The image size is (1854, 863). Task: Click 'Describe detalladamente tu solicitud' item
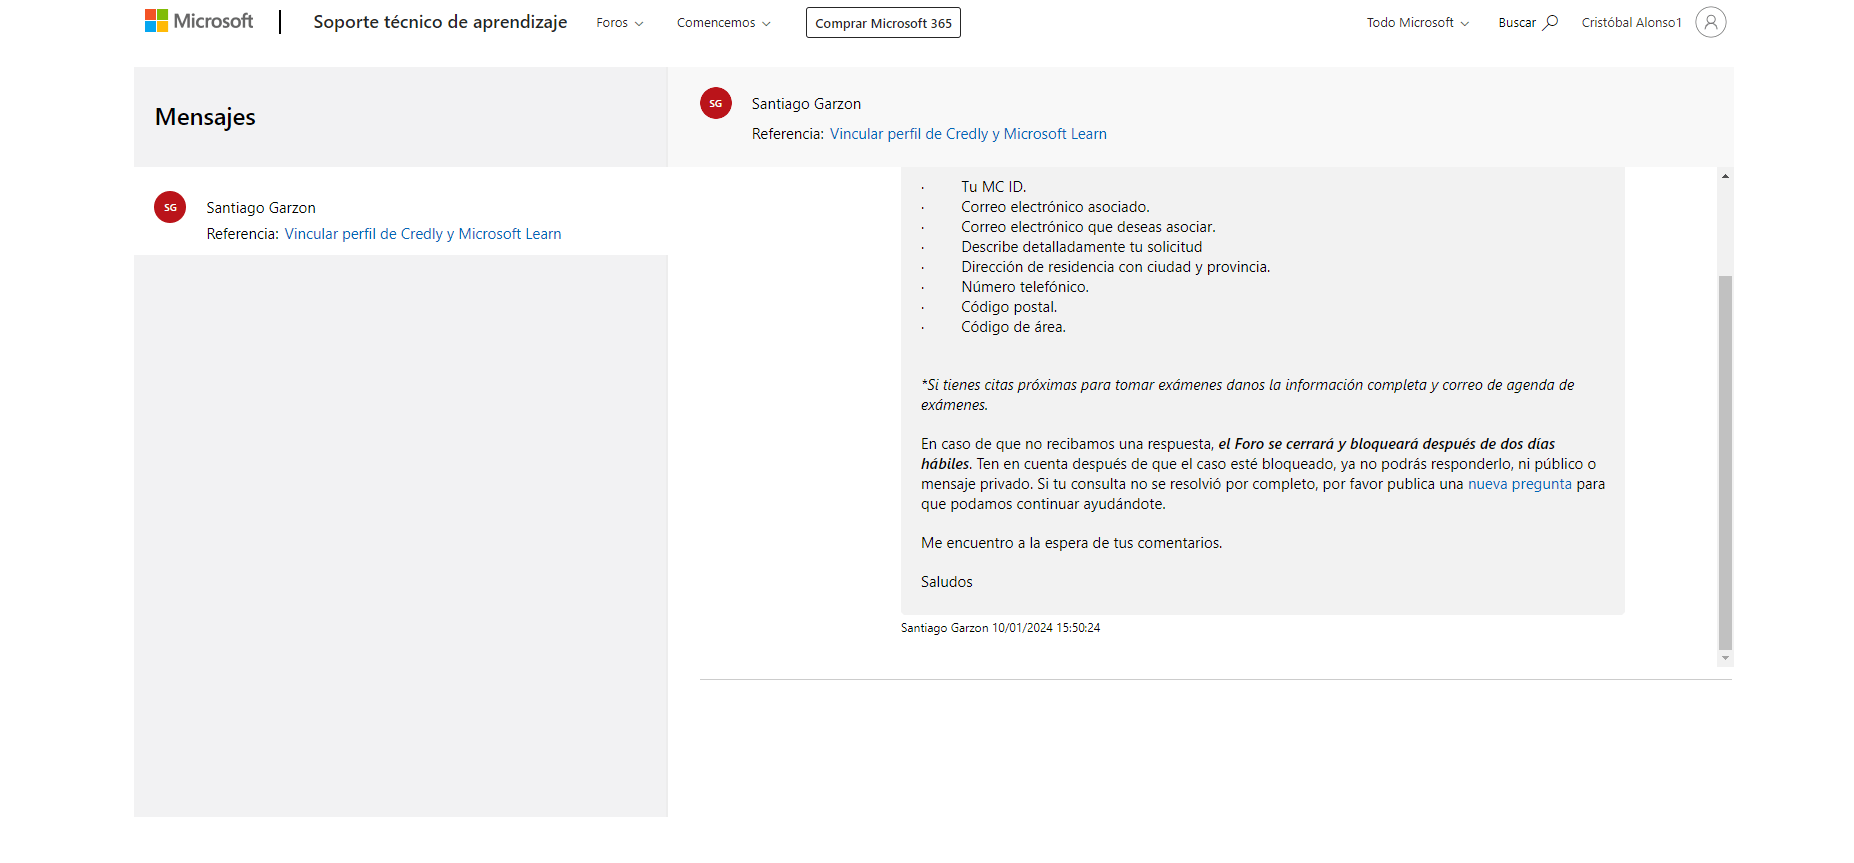pyautogui.click(x=1081, y=247)
